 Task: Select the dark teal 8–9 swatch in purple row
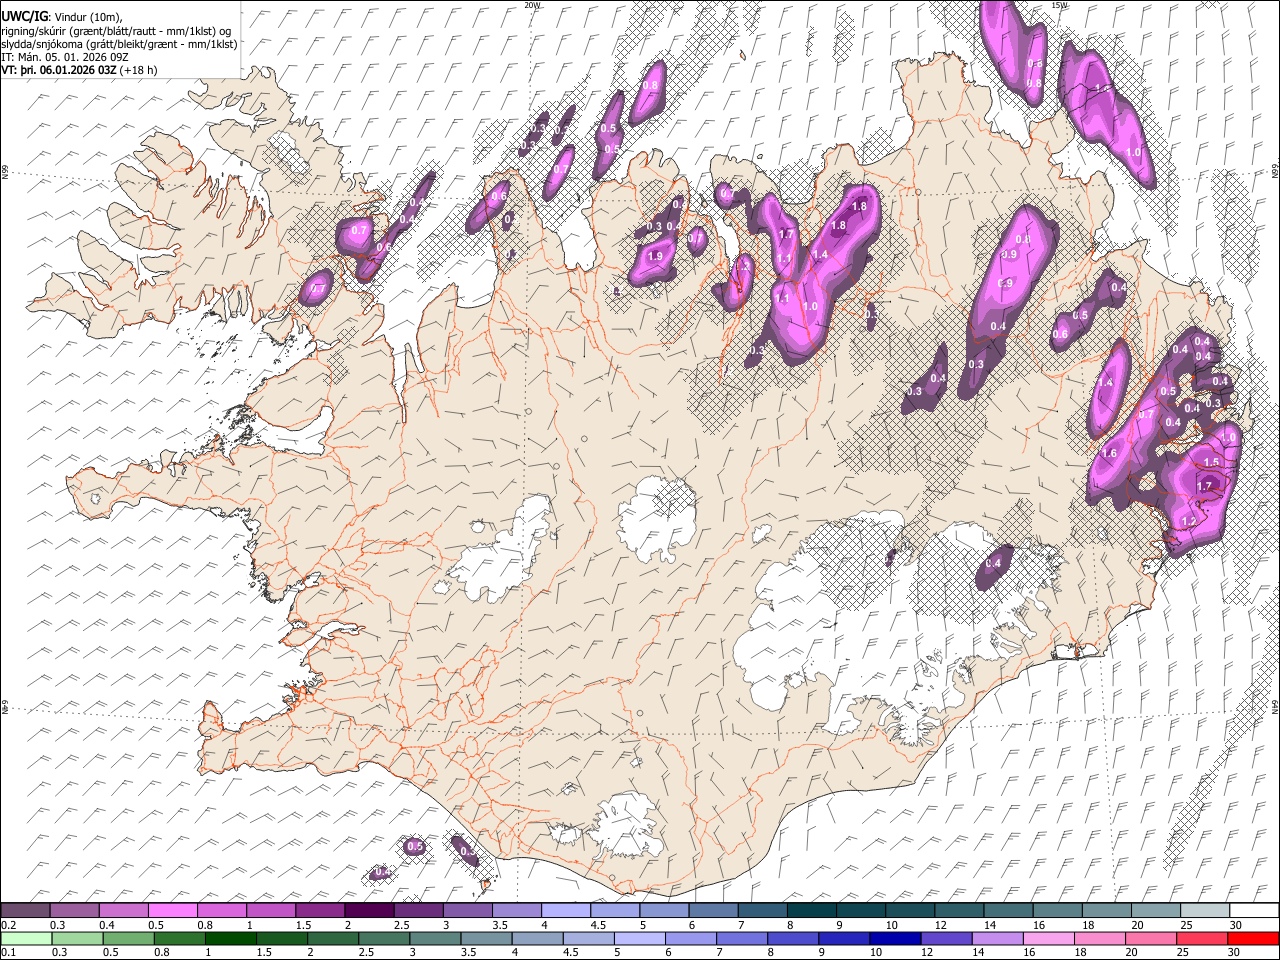pyautogui.click(x=811, y=910)
